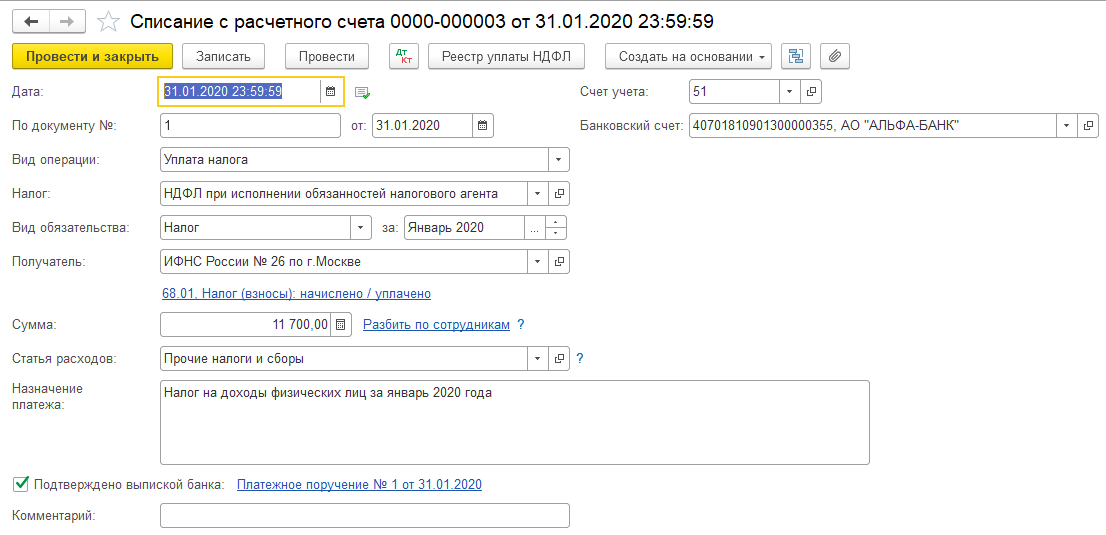
Task: Open calendar picker for Дата field
Action: (x=331, y=91)
